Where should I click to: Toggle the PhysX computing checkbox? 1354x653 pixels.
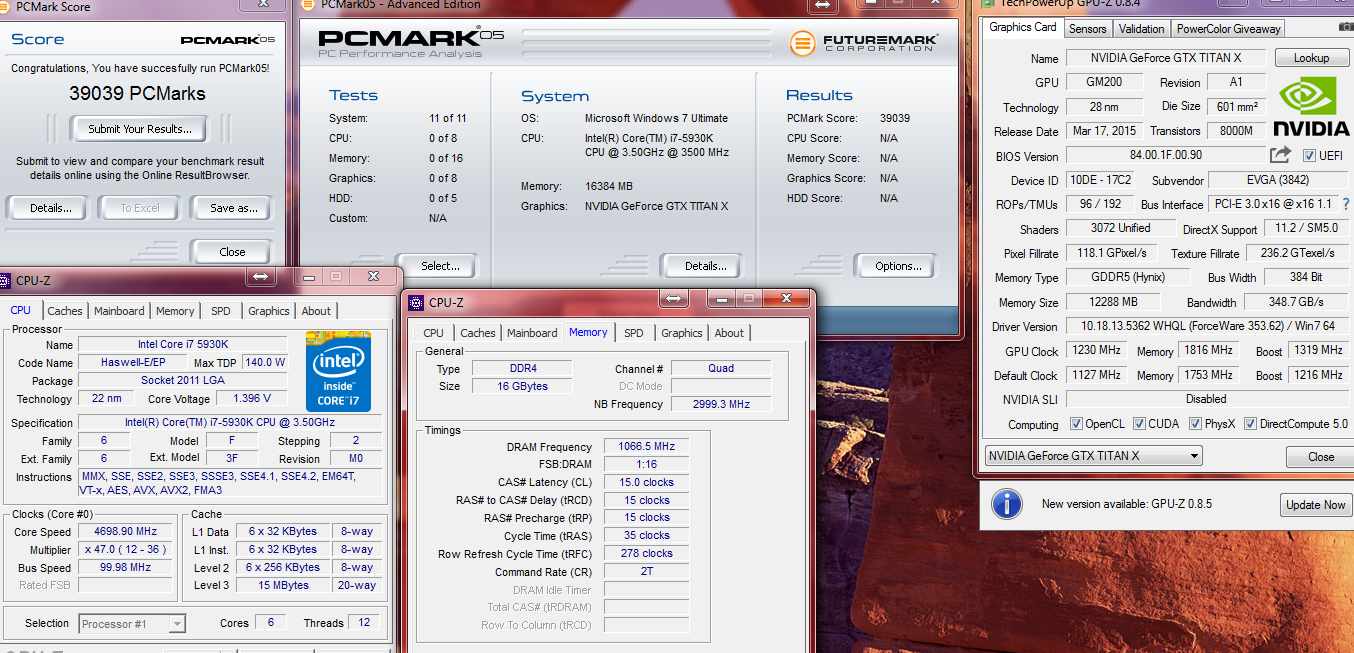point(1194,424)
